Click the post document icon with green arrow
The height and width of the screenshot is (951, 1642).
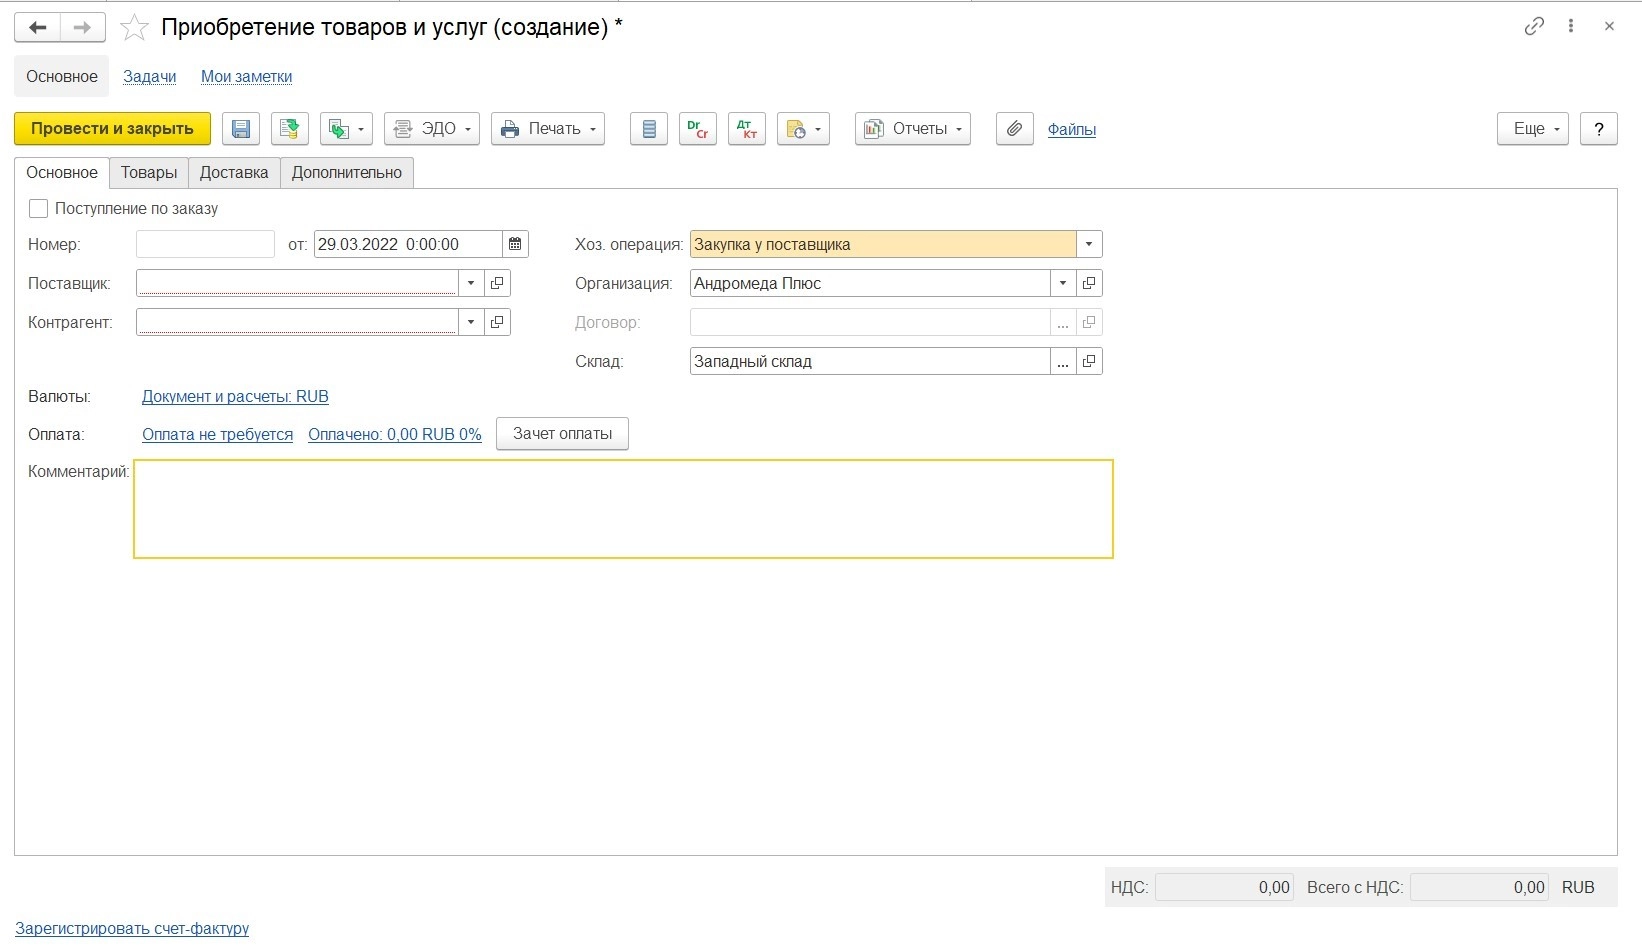coord(290,129)
